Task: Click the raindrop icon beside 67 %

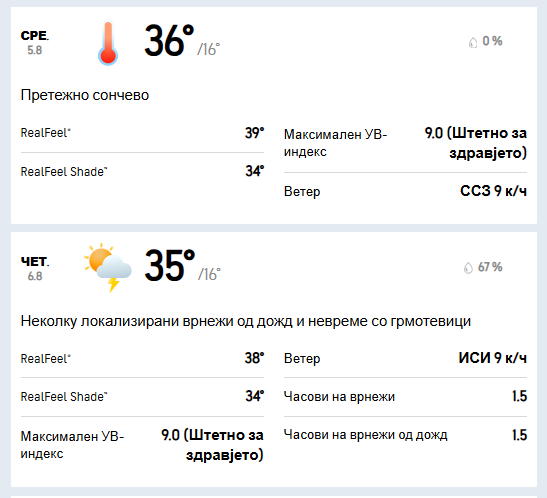Action: (468, 268)
